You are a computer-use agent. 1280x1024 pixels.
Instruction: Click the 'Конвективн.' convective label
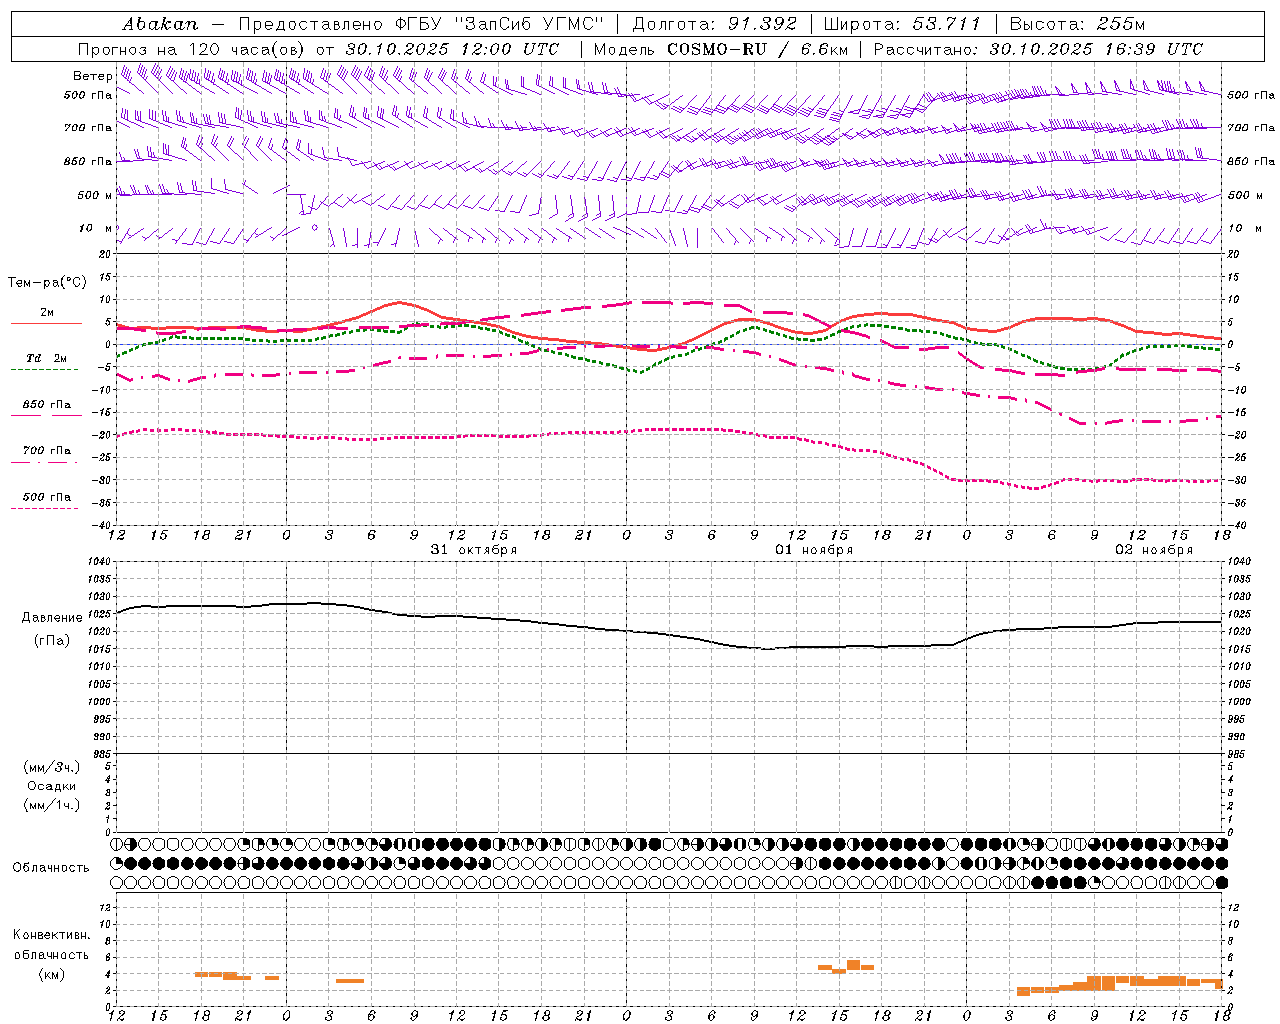(51, 935)
